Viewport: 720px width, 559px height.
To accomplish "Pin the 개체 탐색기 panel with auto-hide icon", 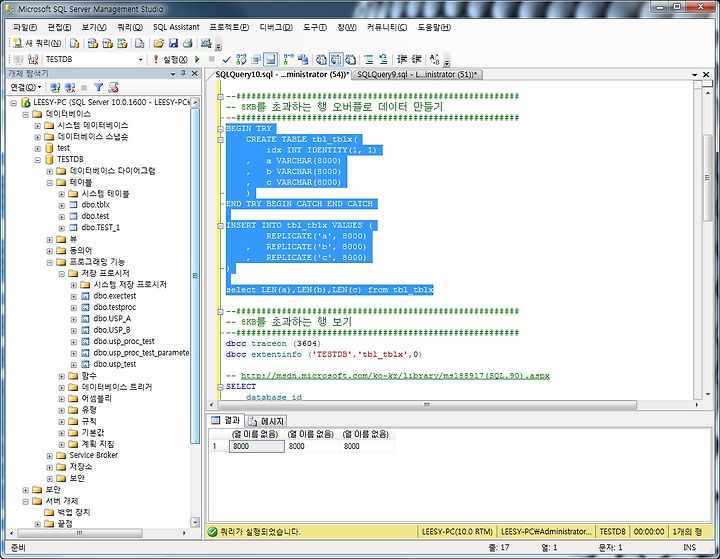I will coord(183,73).
